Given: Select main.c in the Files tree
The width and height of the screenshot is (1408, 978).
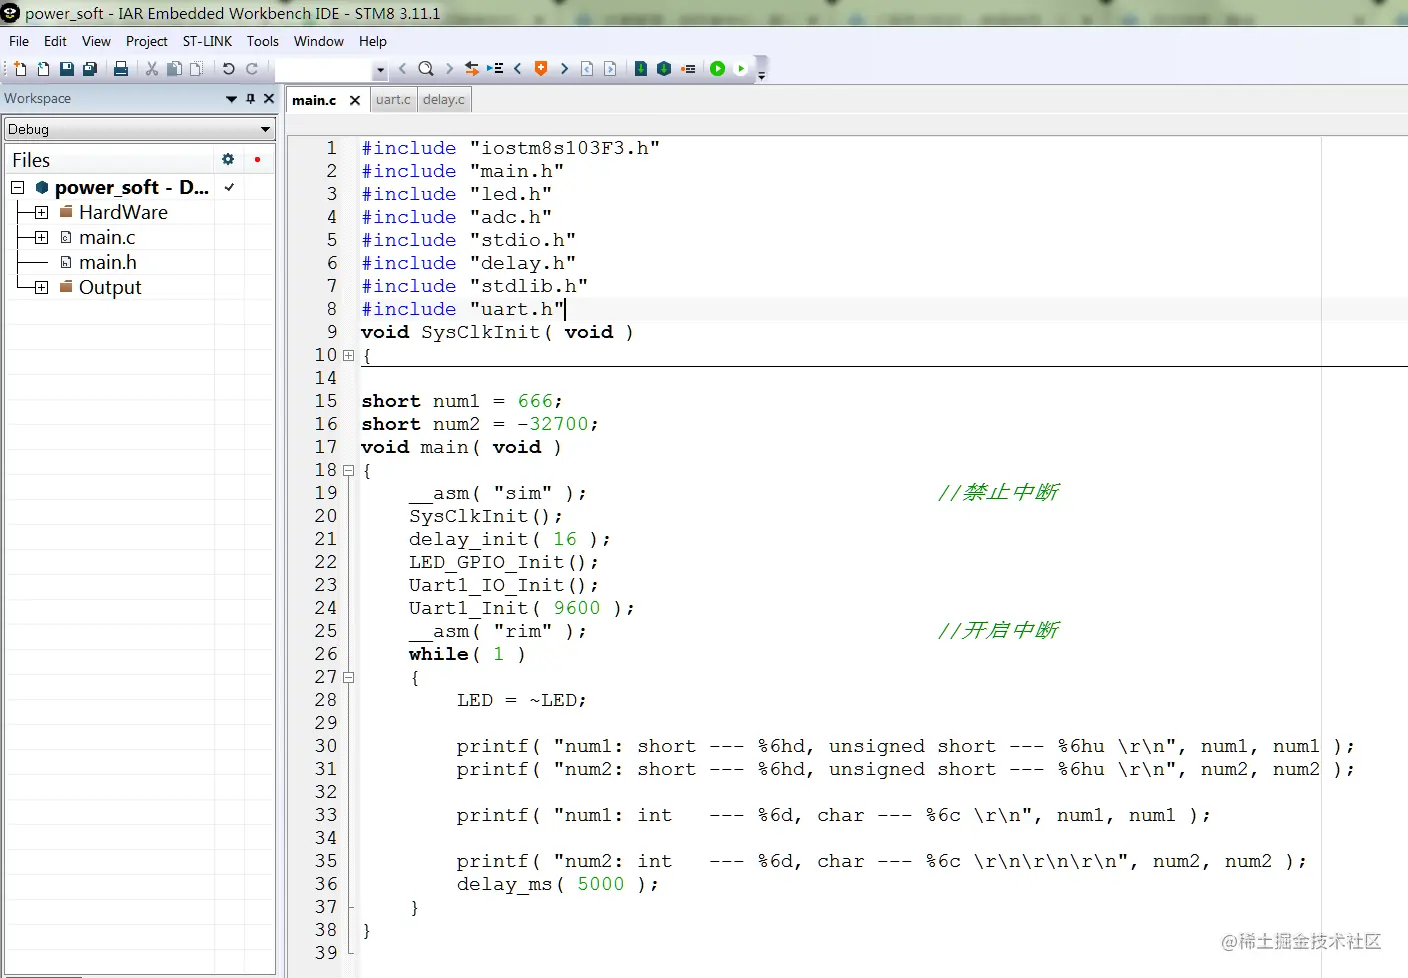Looking at the screenshot, I should pyautogui.click(x=106, y=238).
